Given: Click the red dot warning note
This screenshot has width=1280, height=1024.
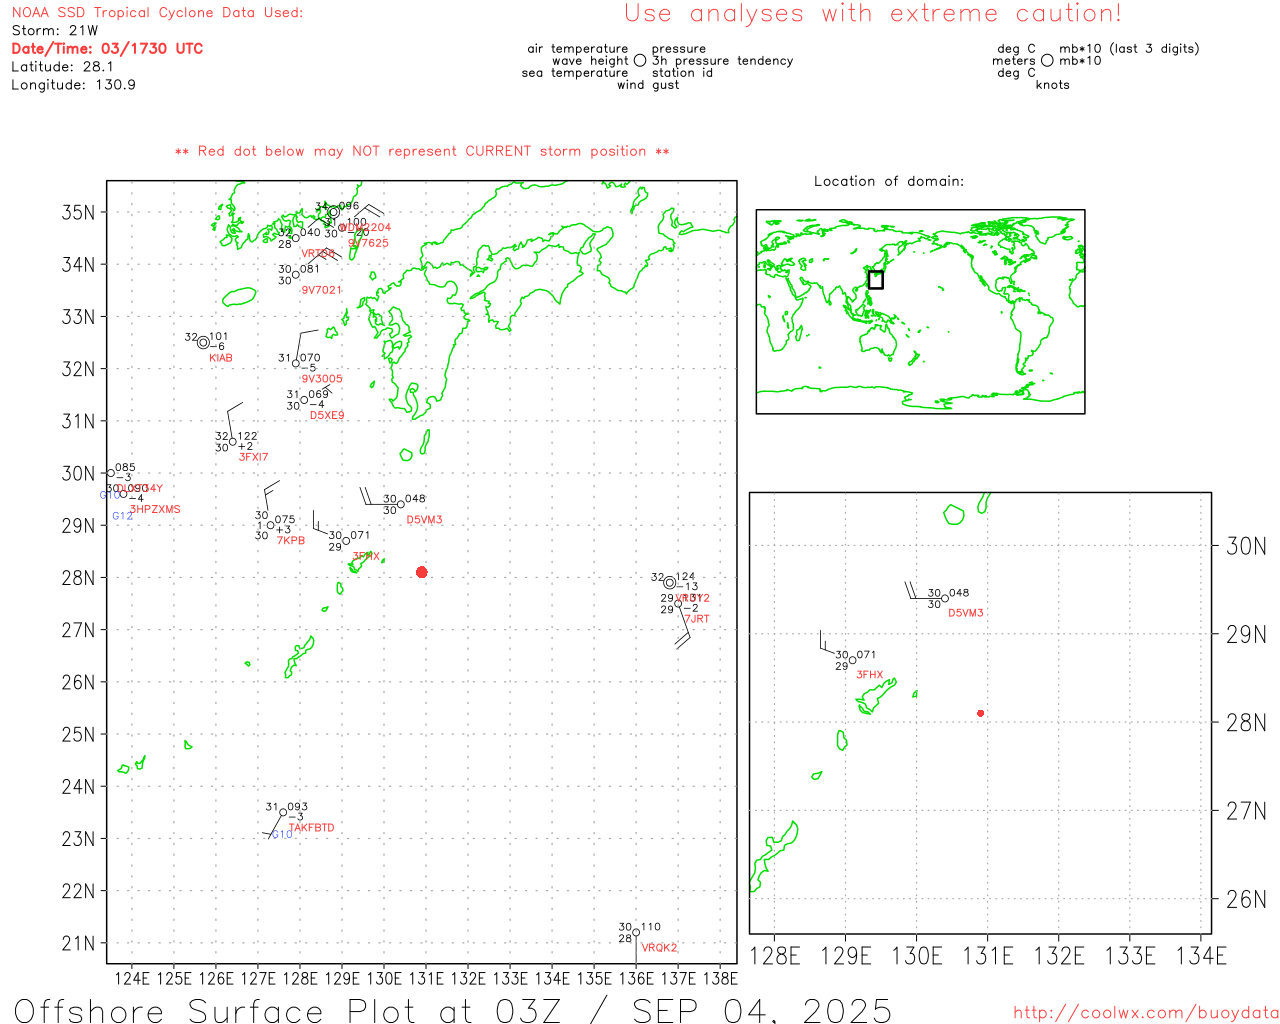Looking at the screenshot, I should 422,152.
